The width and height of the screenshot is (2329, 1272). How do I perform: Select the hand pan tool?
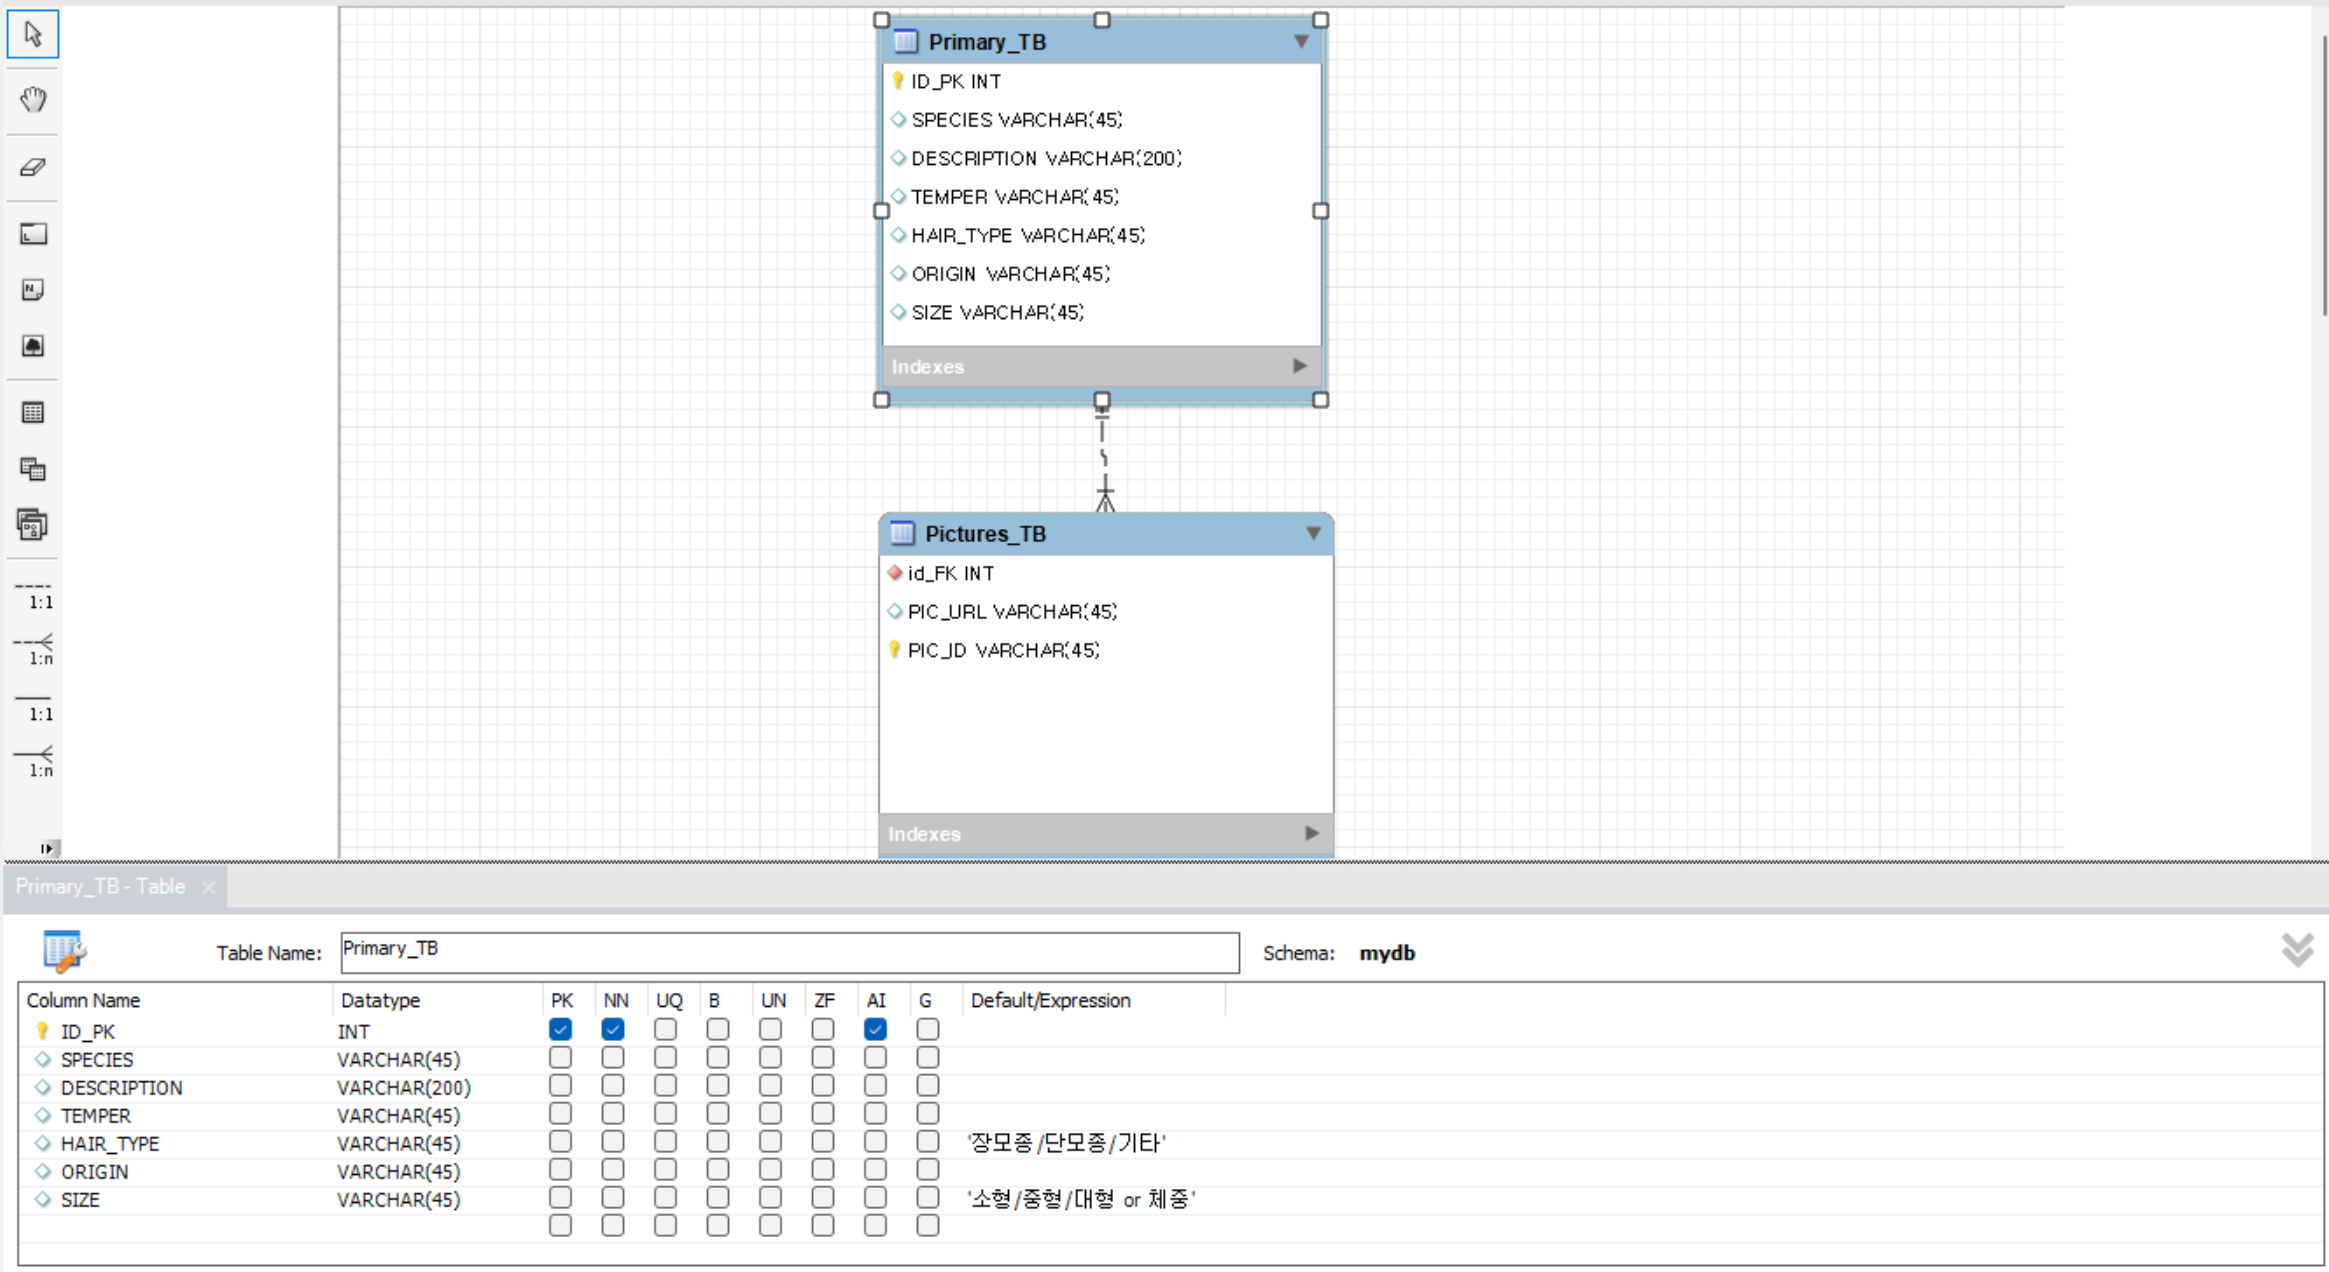pos(33,99)
